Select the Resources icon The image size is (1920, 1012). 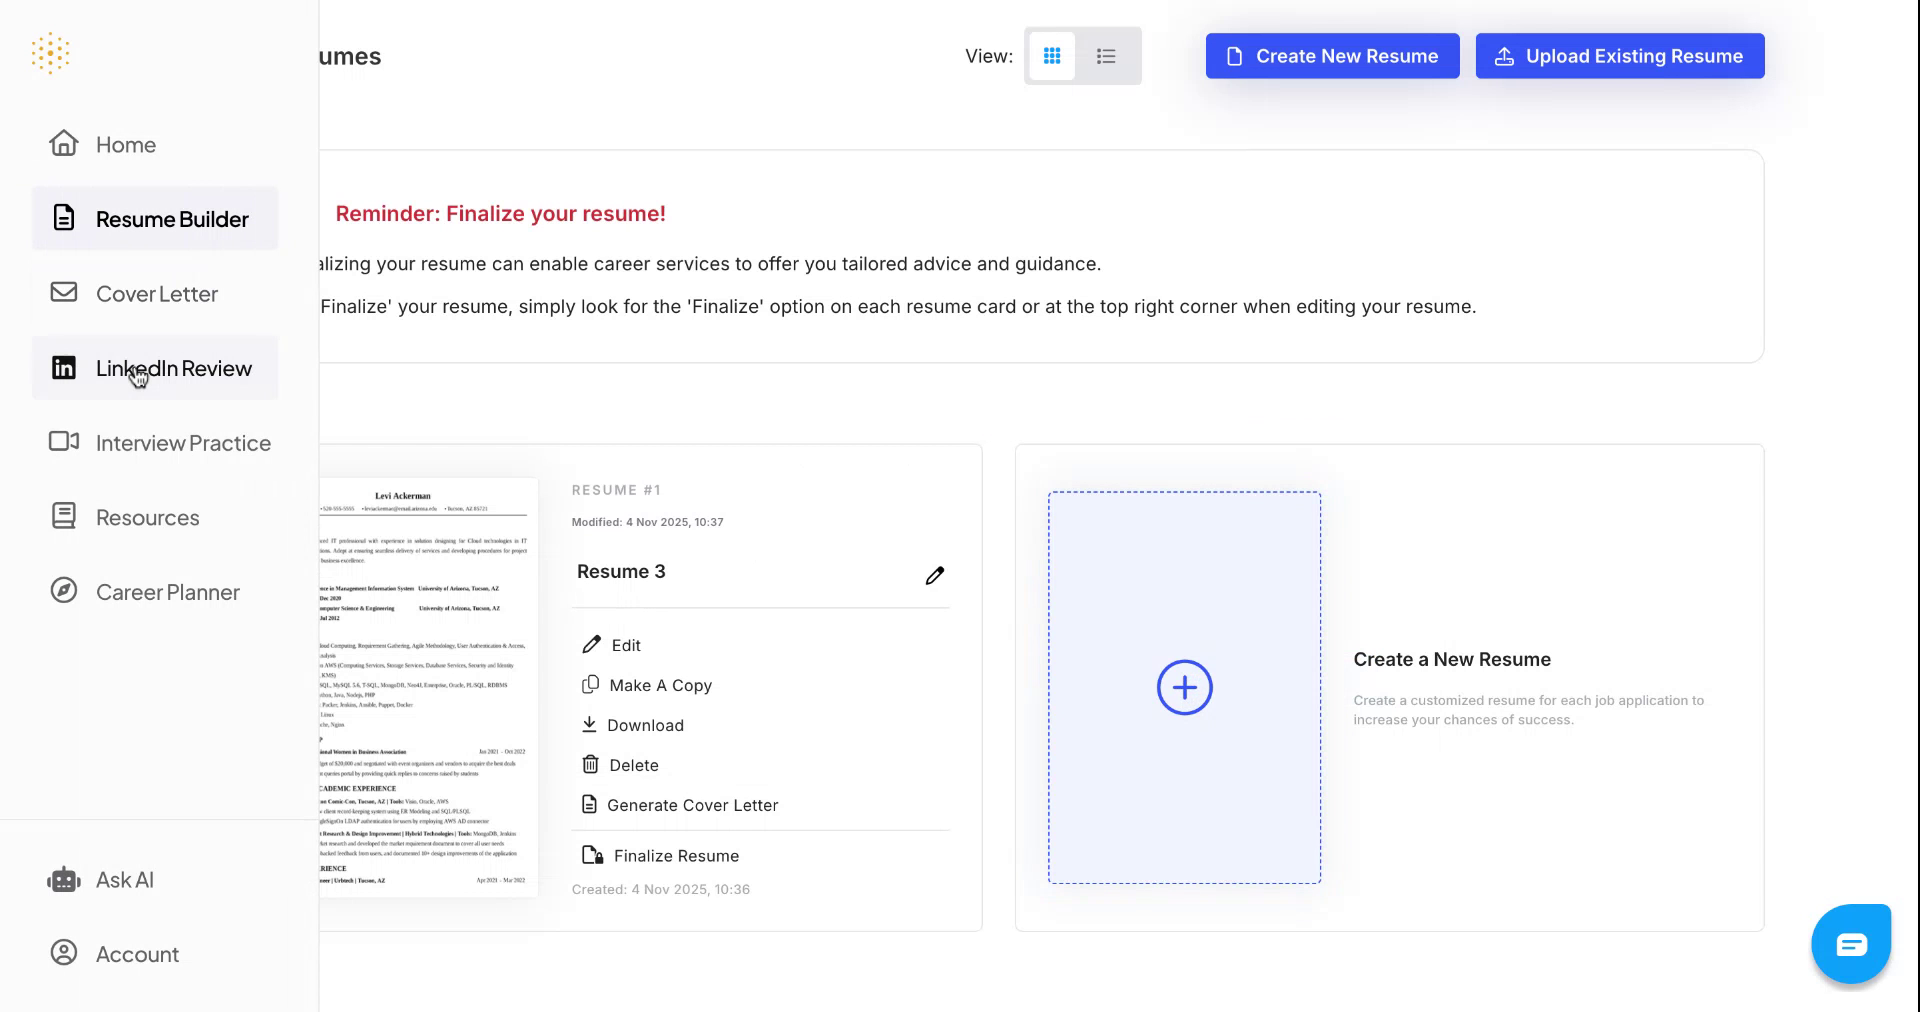coord(63,516)
